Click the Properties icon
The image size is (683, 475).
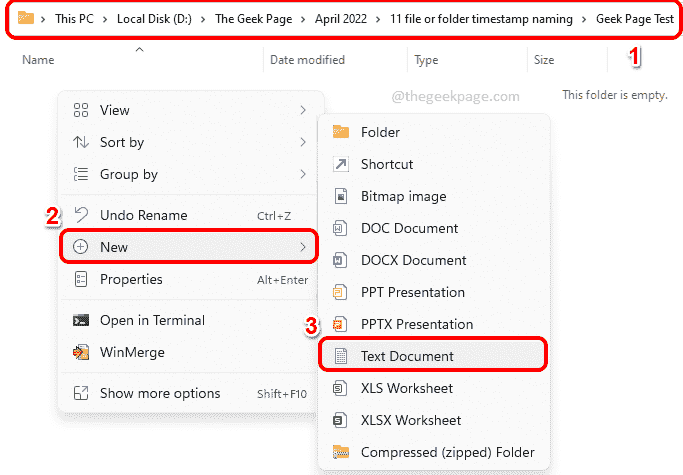(x=81, y=279)
